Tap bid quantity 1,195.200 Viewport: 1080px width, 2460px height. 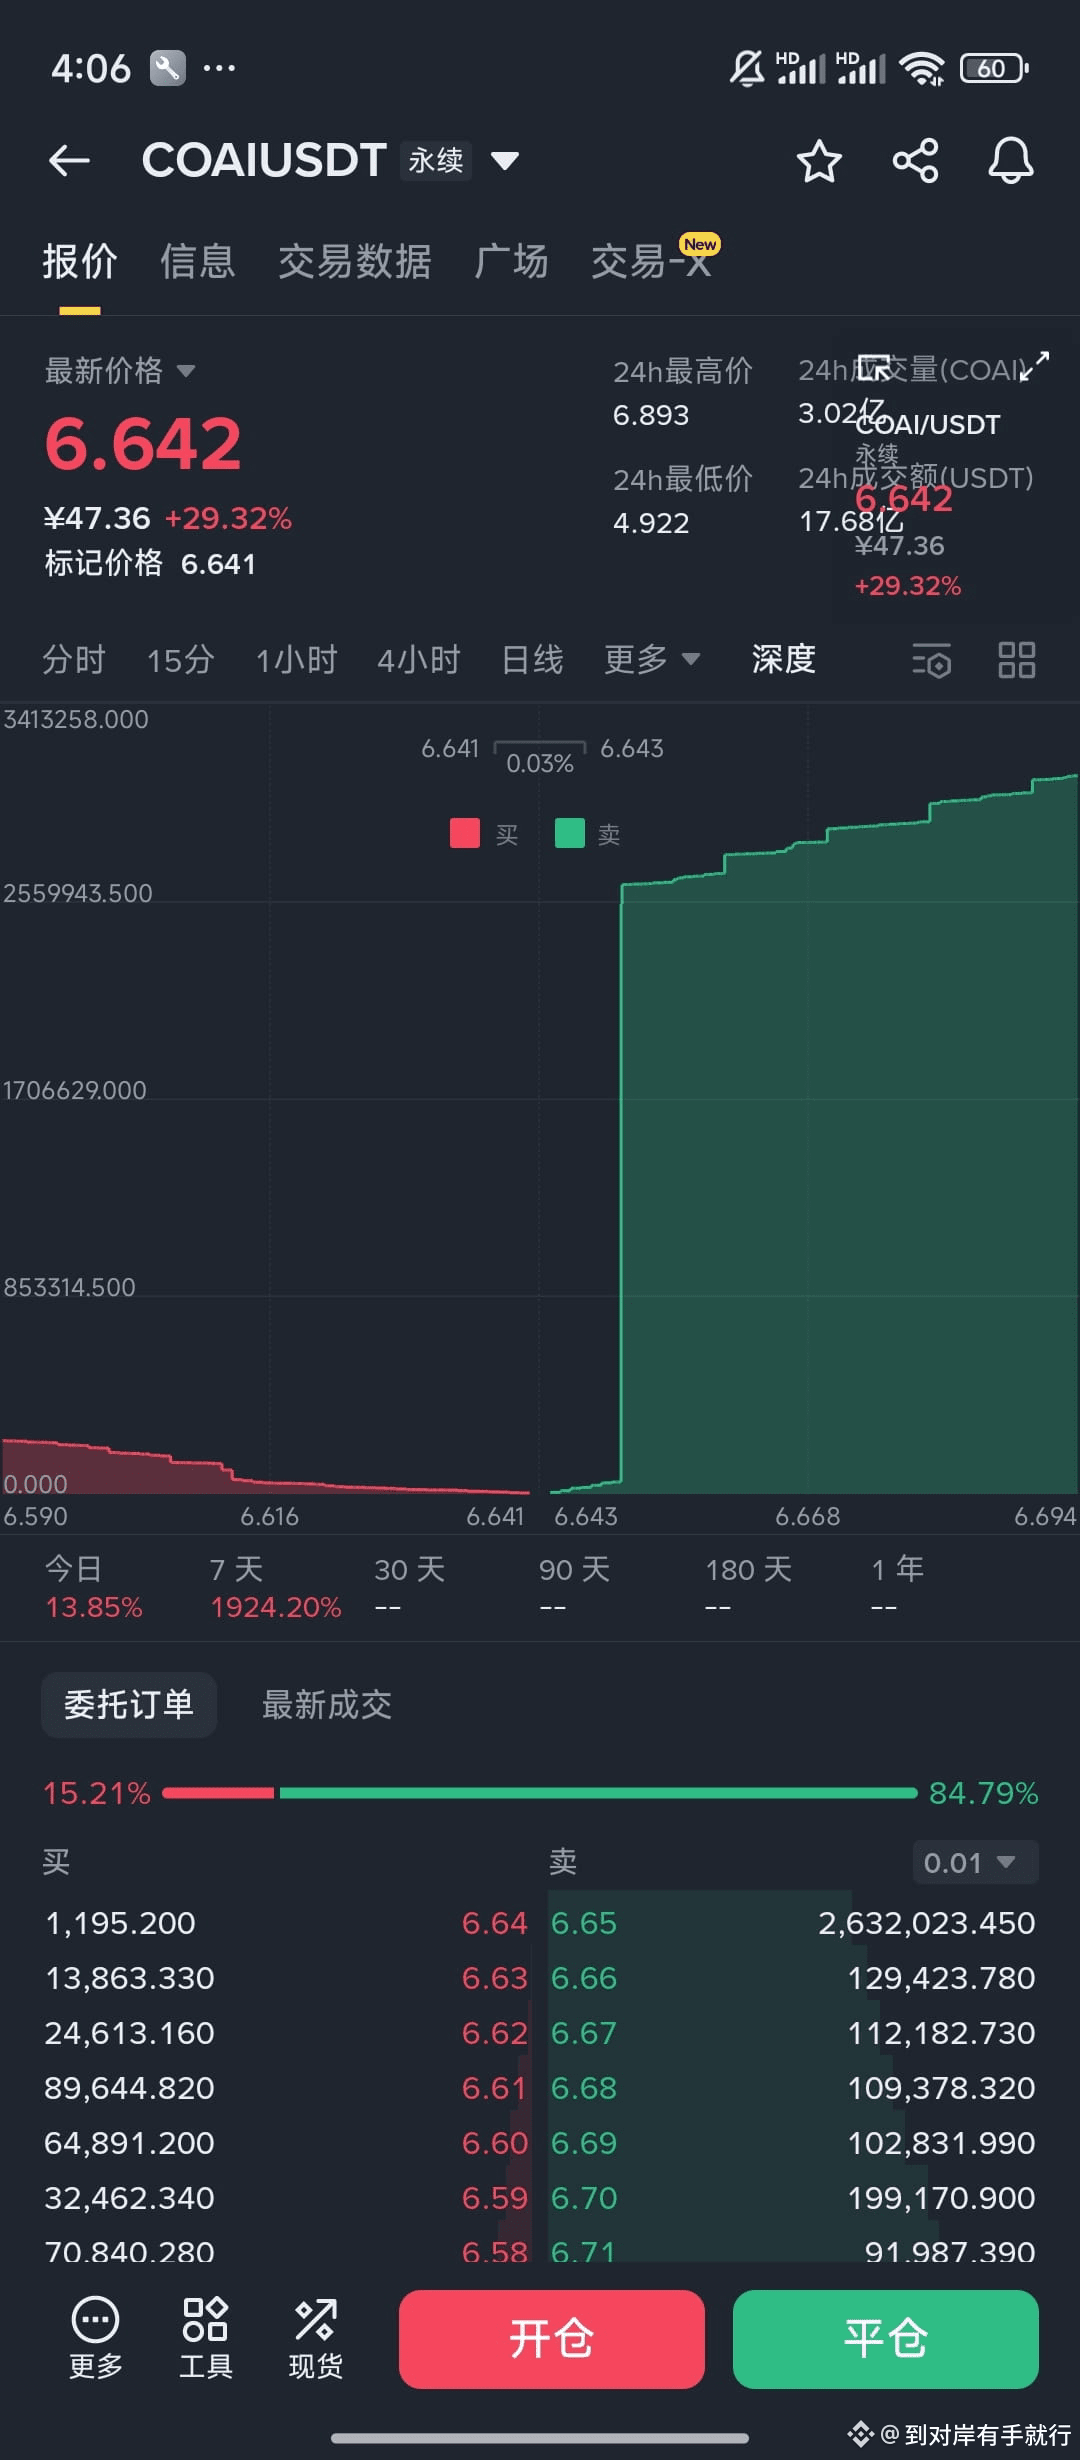pos(121,1923)
